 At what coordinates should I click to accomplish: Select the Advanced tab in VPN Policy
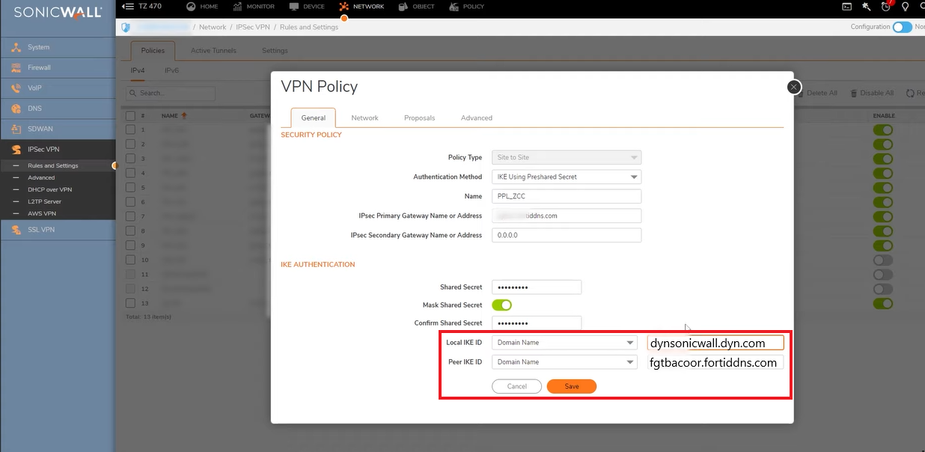[x=477, y=118]
